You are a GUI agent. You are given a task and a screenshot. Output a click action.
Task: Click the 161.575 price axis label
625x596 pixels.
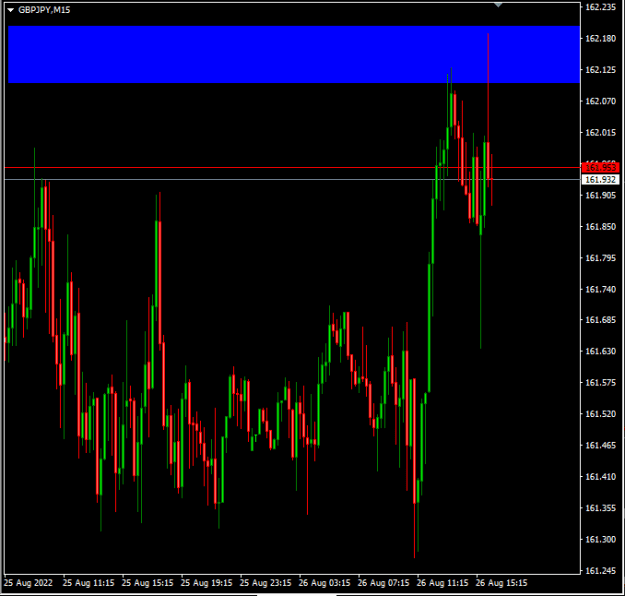pyautogui.click(x=600, y=382)
